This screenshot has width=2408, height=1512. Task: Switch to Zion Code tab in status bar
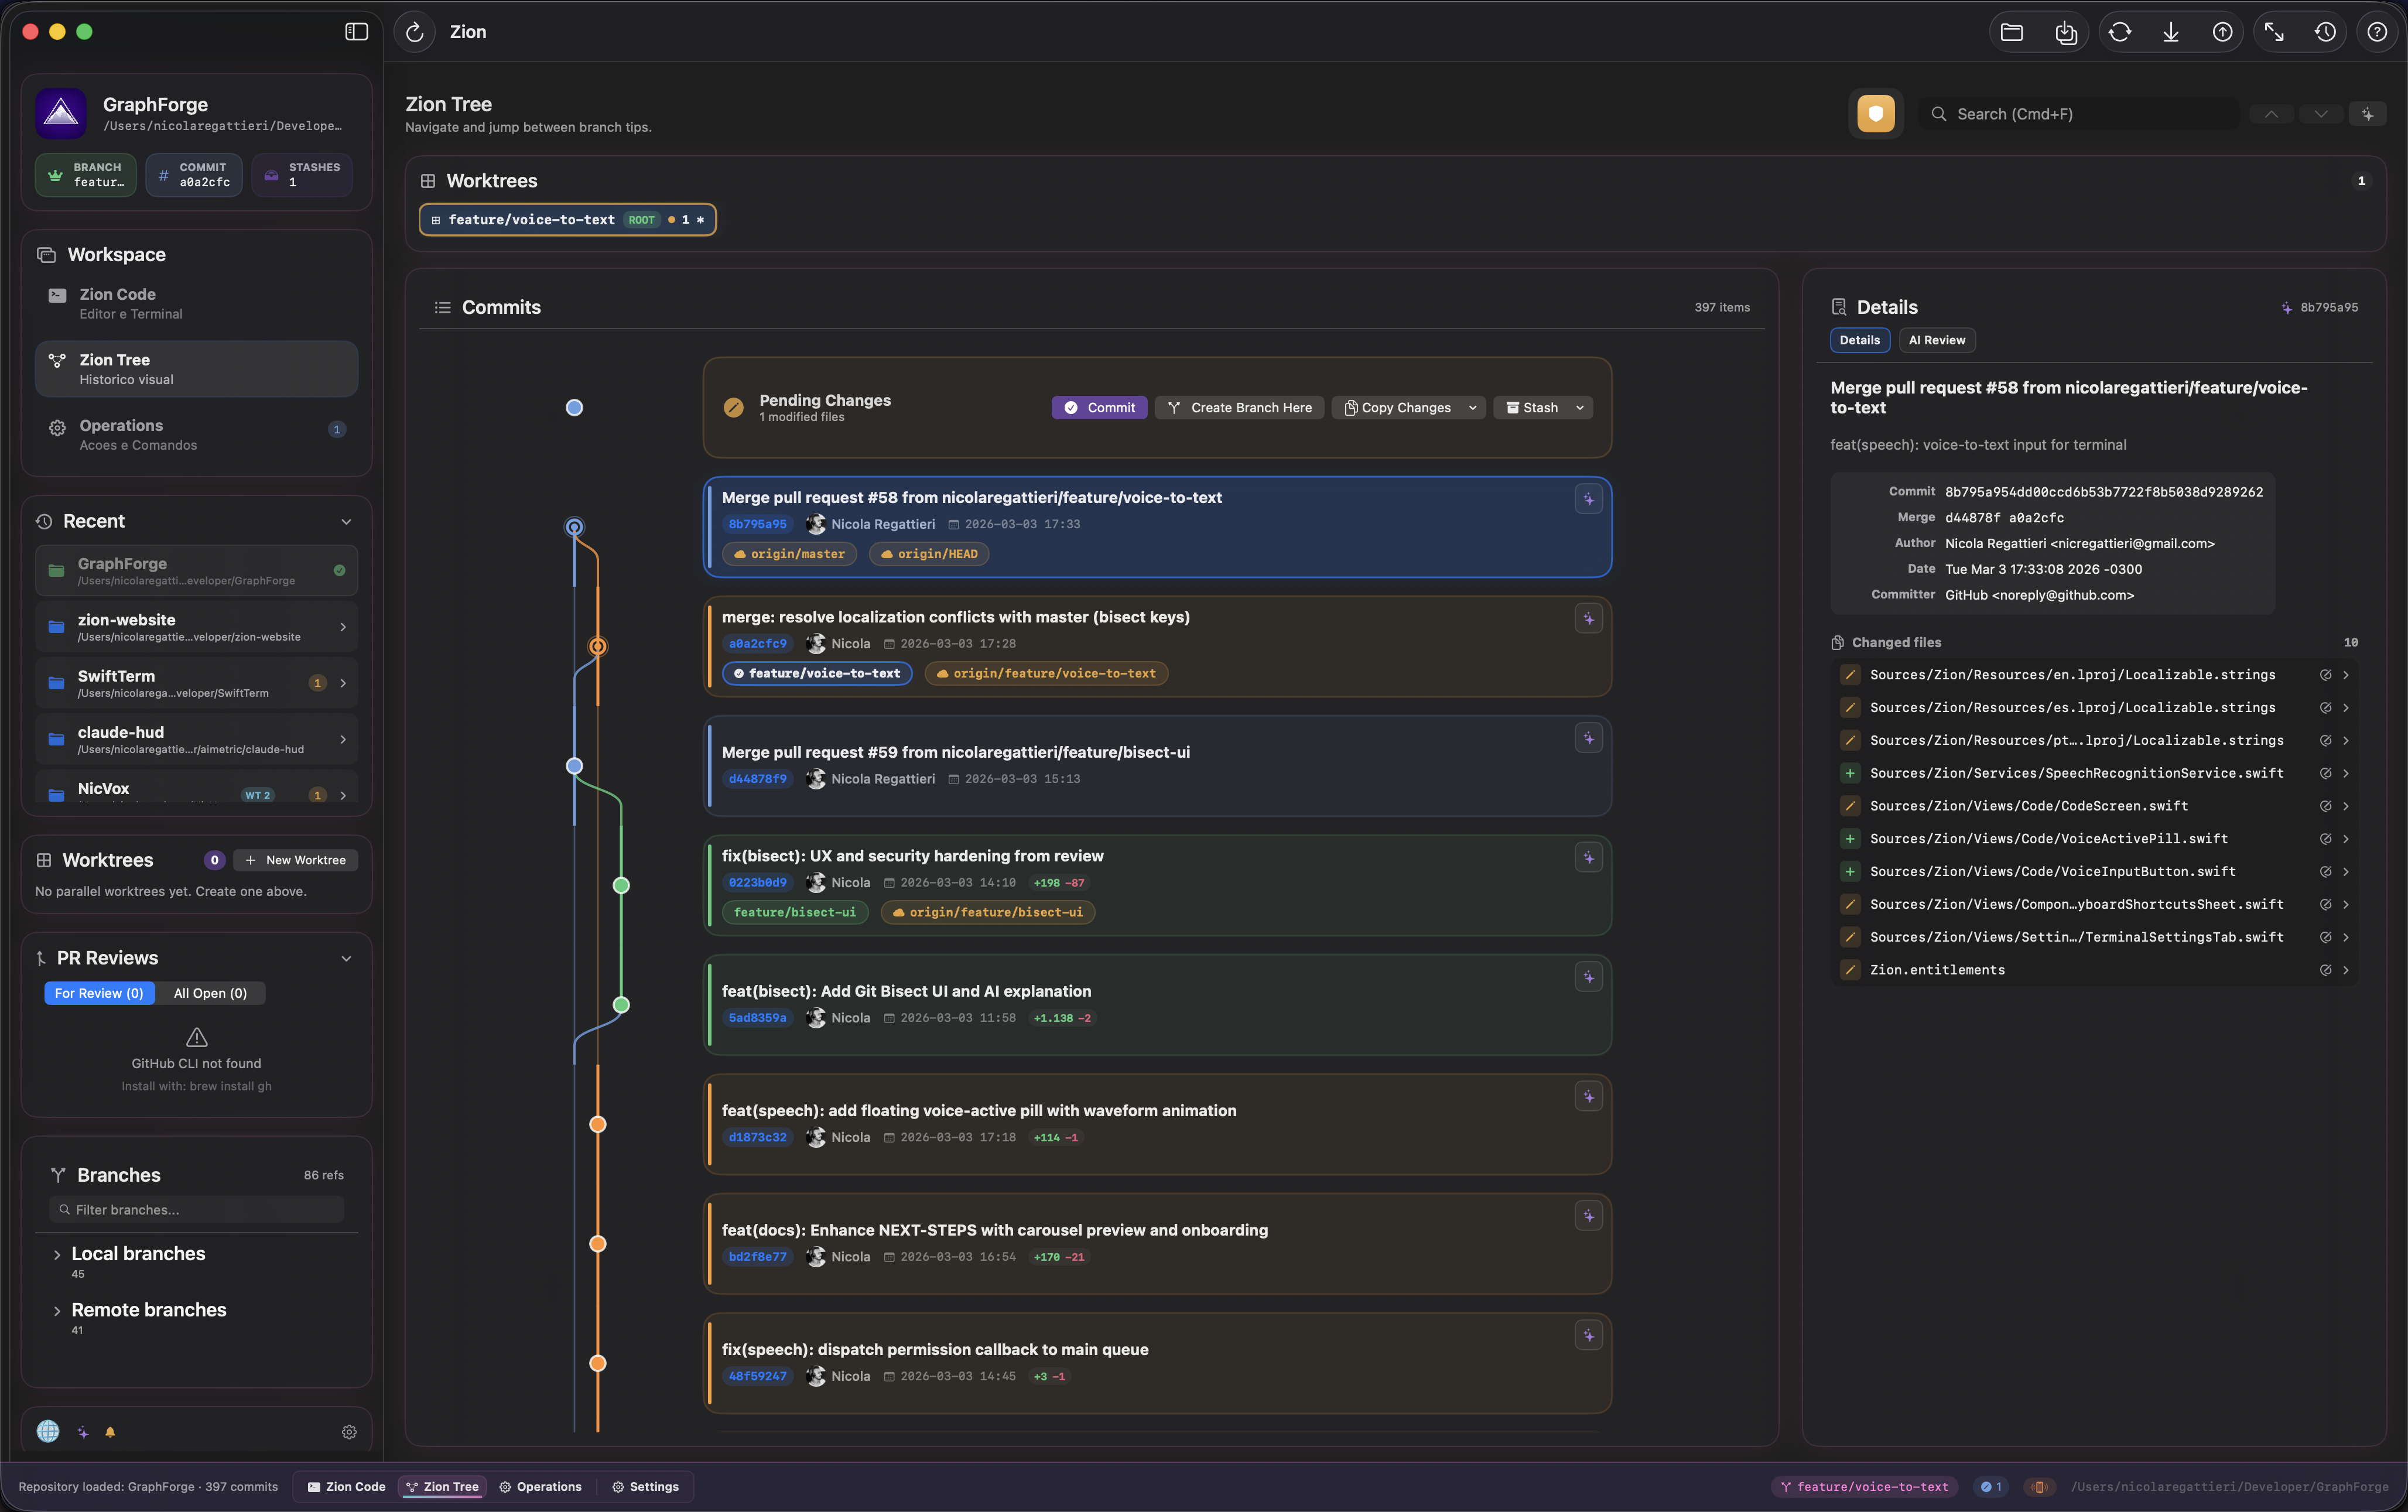(x=346, y=1487)
